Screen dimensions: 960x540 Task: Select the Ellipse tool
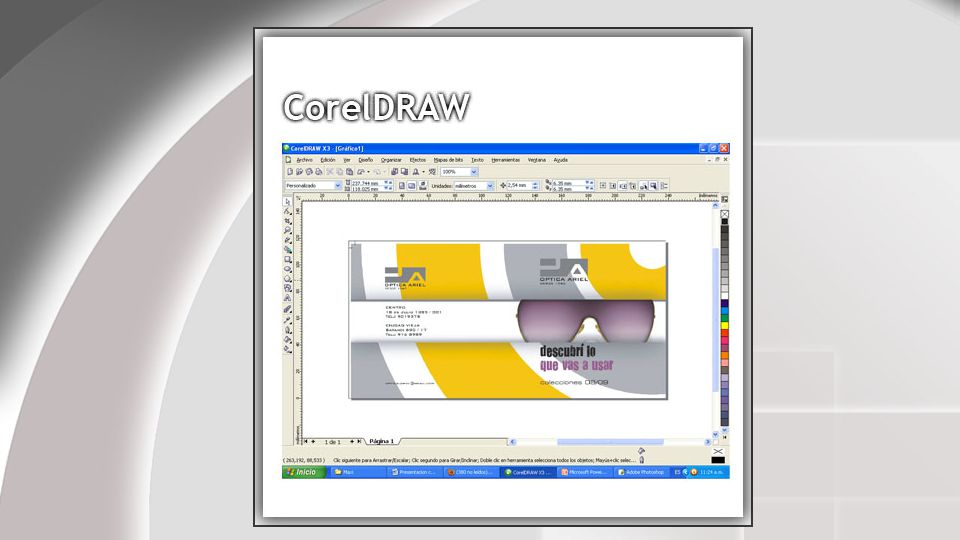(287, 268)
